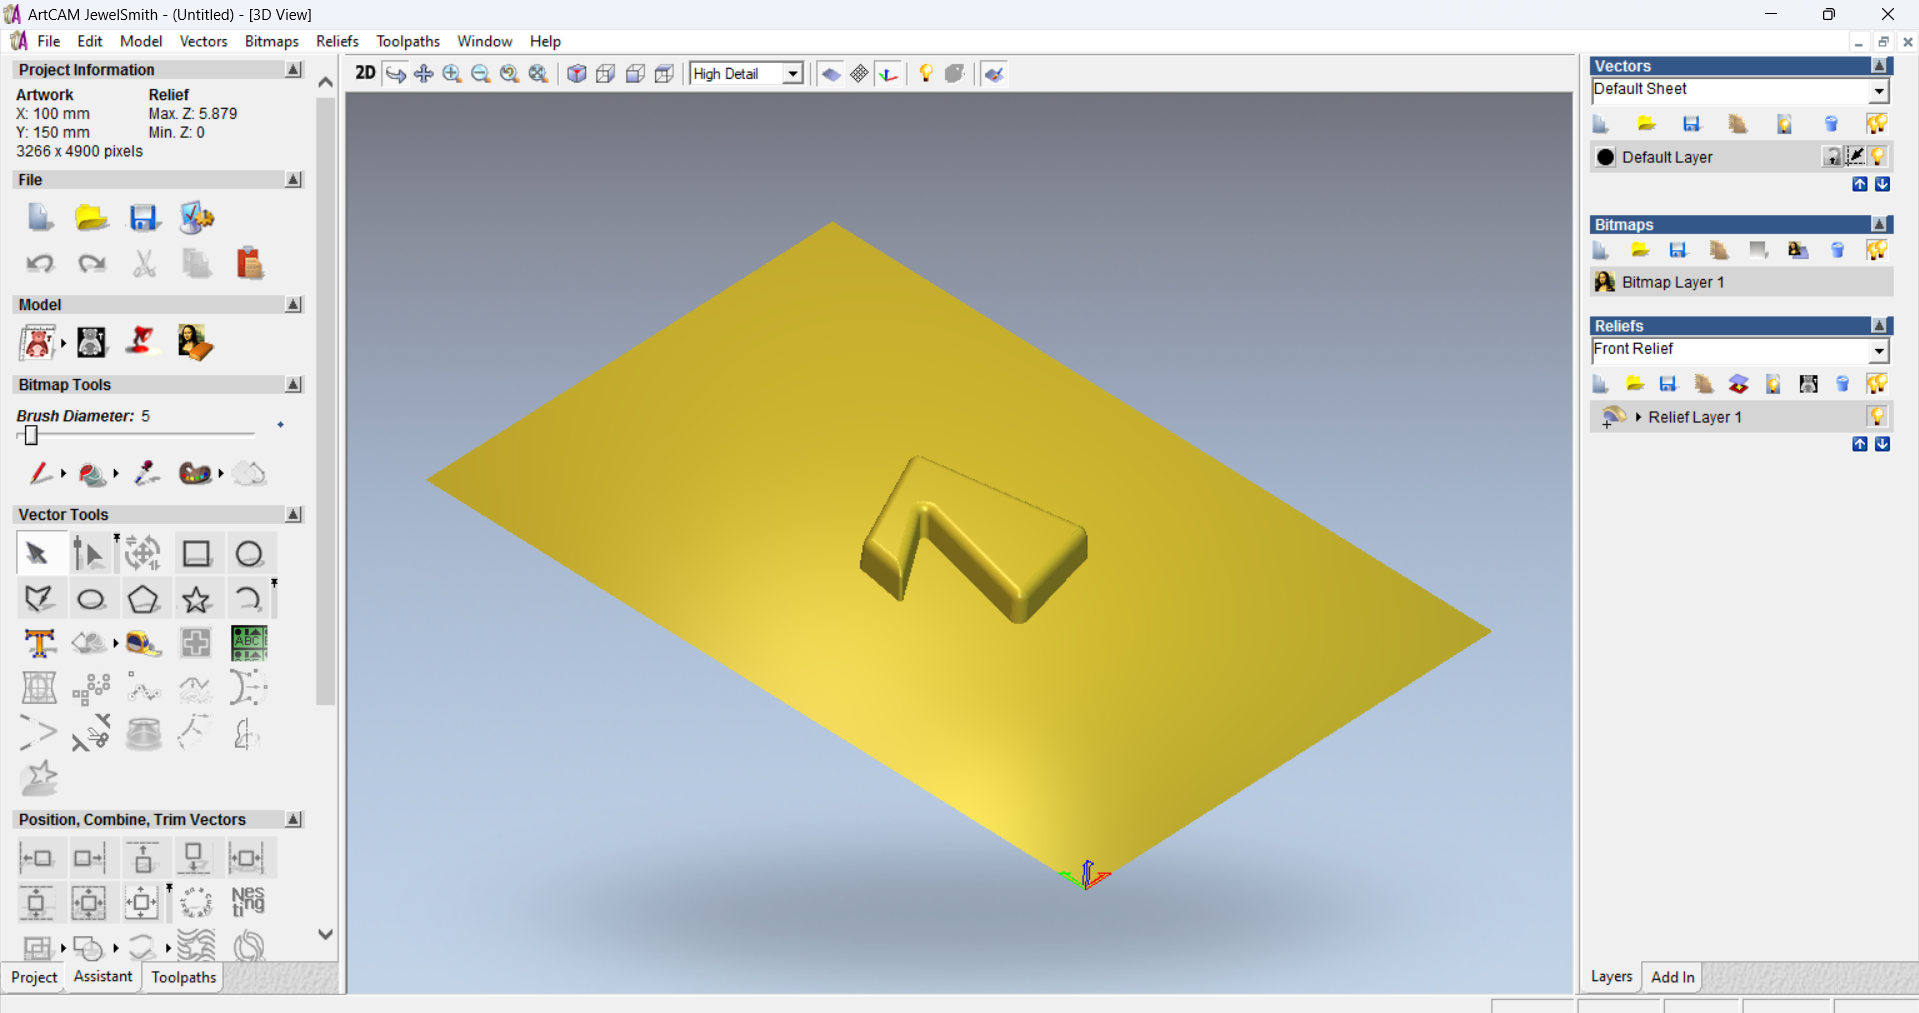Select the Create Rectangle vector tool
This screenshot has width=1919, height=1013.
coord(196,553)
